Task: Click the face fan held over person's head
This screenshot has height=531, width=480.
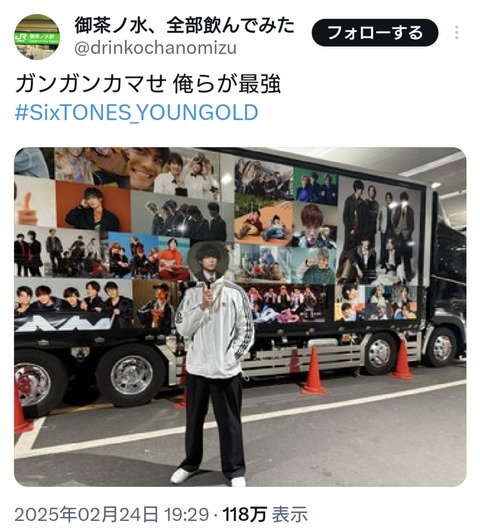Action: (x=209, y=261)
